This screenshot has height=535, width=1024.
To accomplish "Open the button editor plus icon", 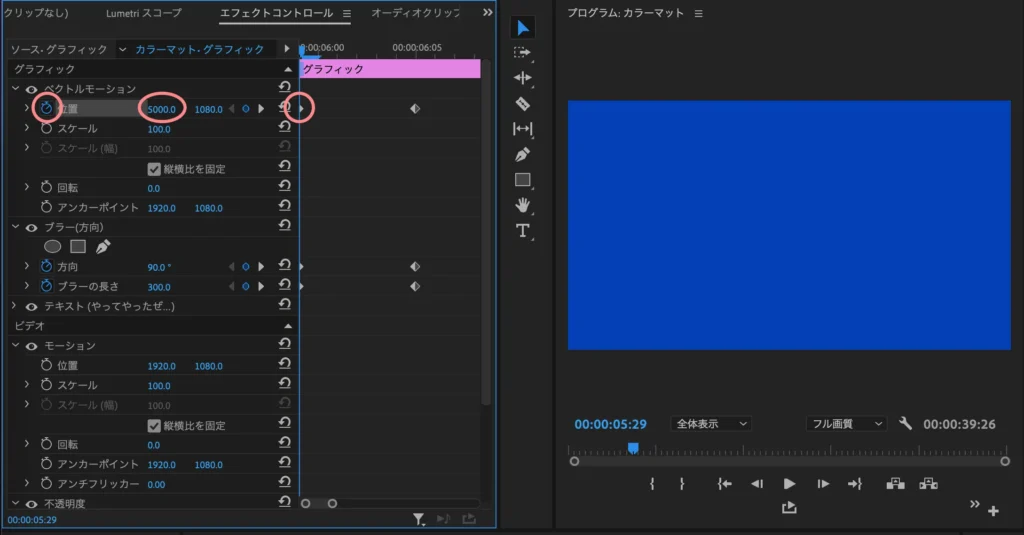I will click(993, 511).
